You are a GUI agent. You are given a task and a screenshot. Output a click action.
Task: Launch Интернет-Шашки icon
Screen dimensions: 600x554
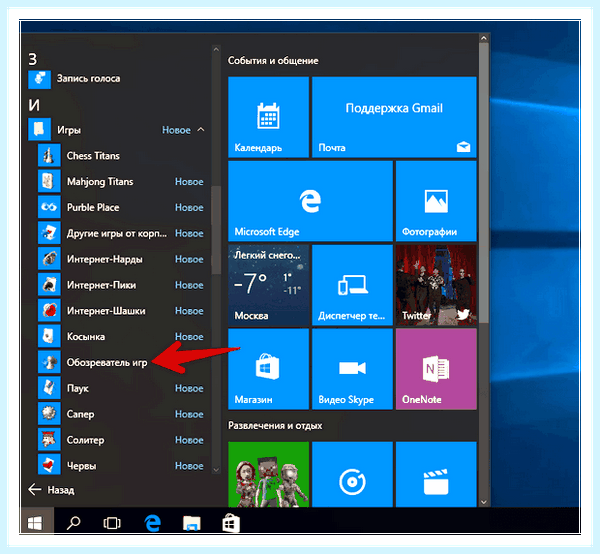(x=49, y=311)
